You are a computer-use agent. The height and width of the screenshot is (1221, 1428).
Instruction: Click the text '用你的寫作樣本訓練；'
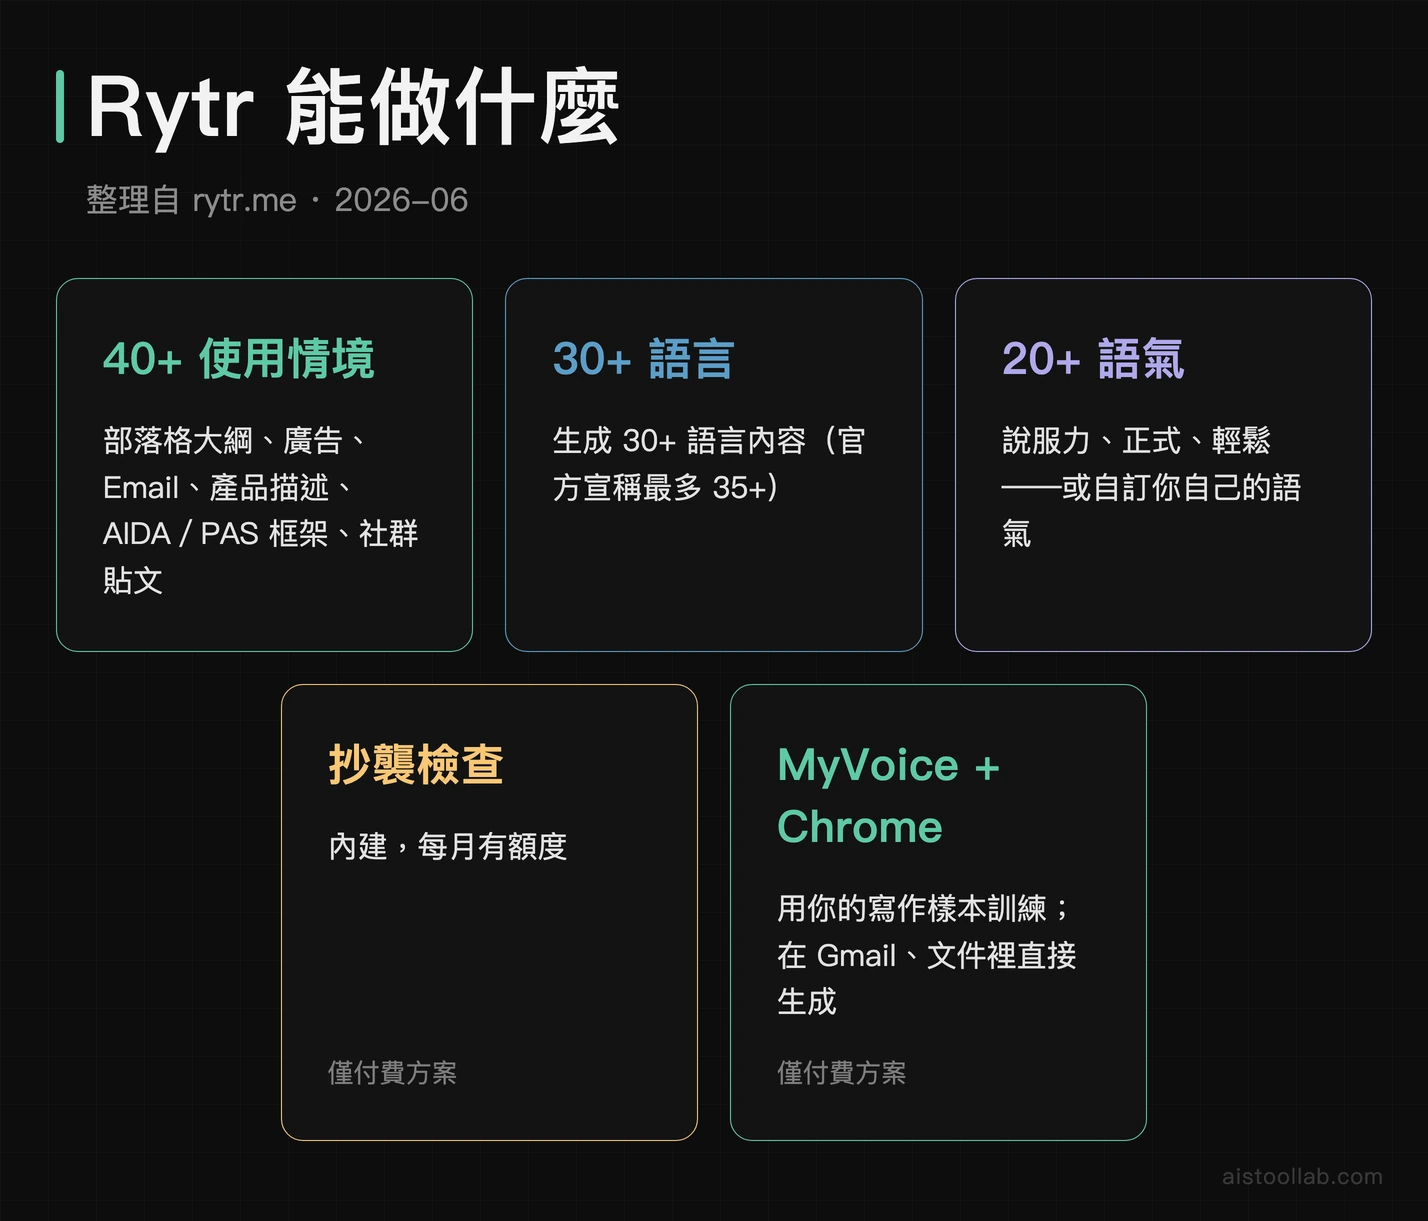924,909
